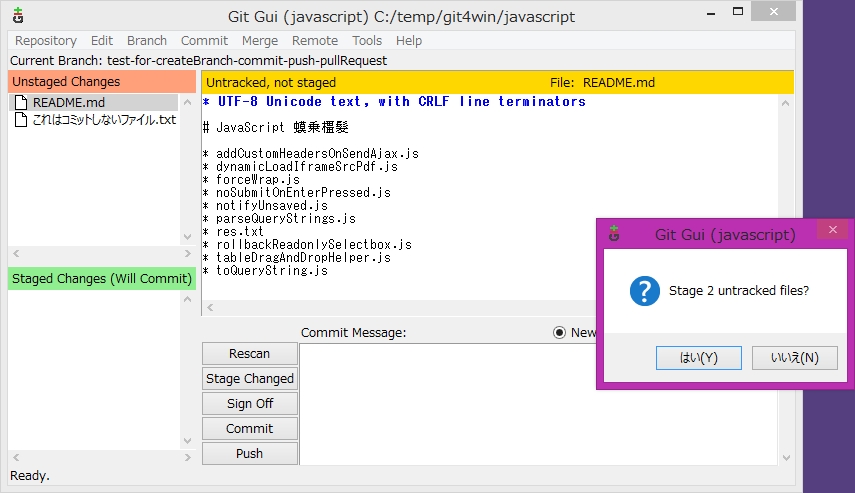Select the New commit radio button
Viewport: 855px width, 493px height.
point(559,333)
